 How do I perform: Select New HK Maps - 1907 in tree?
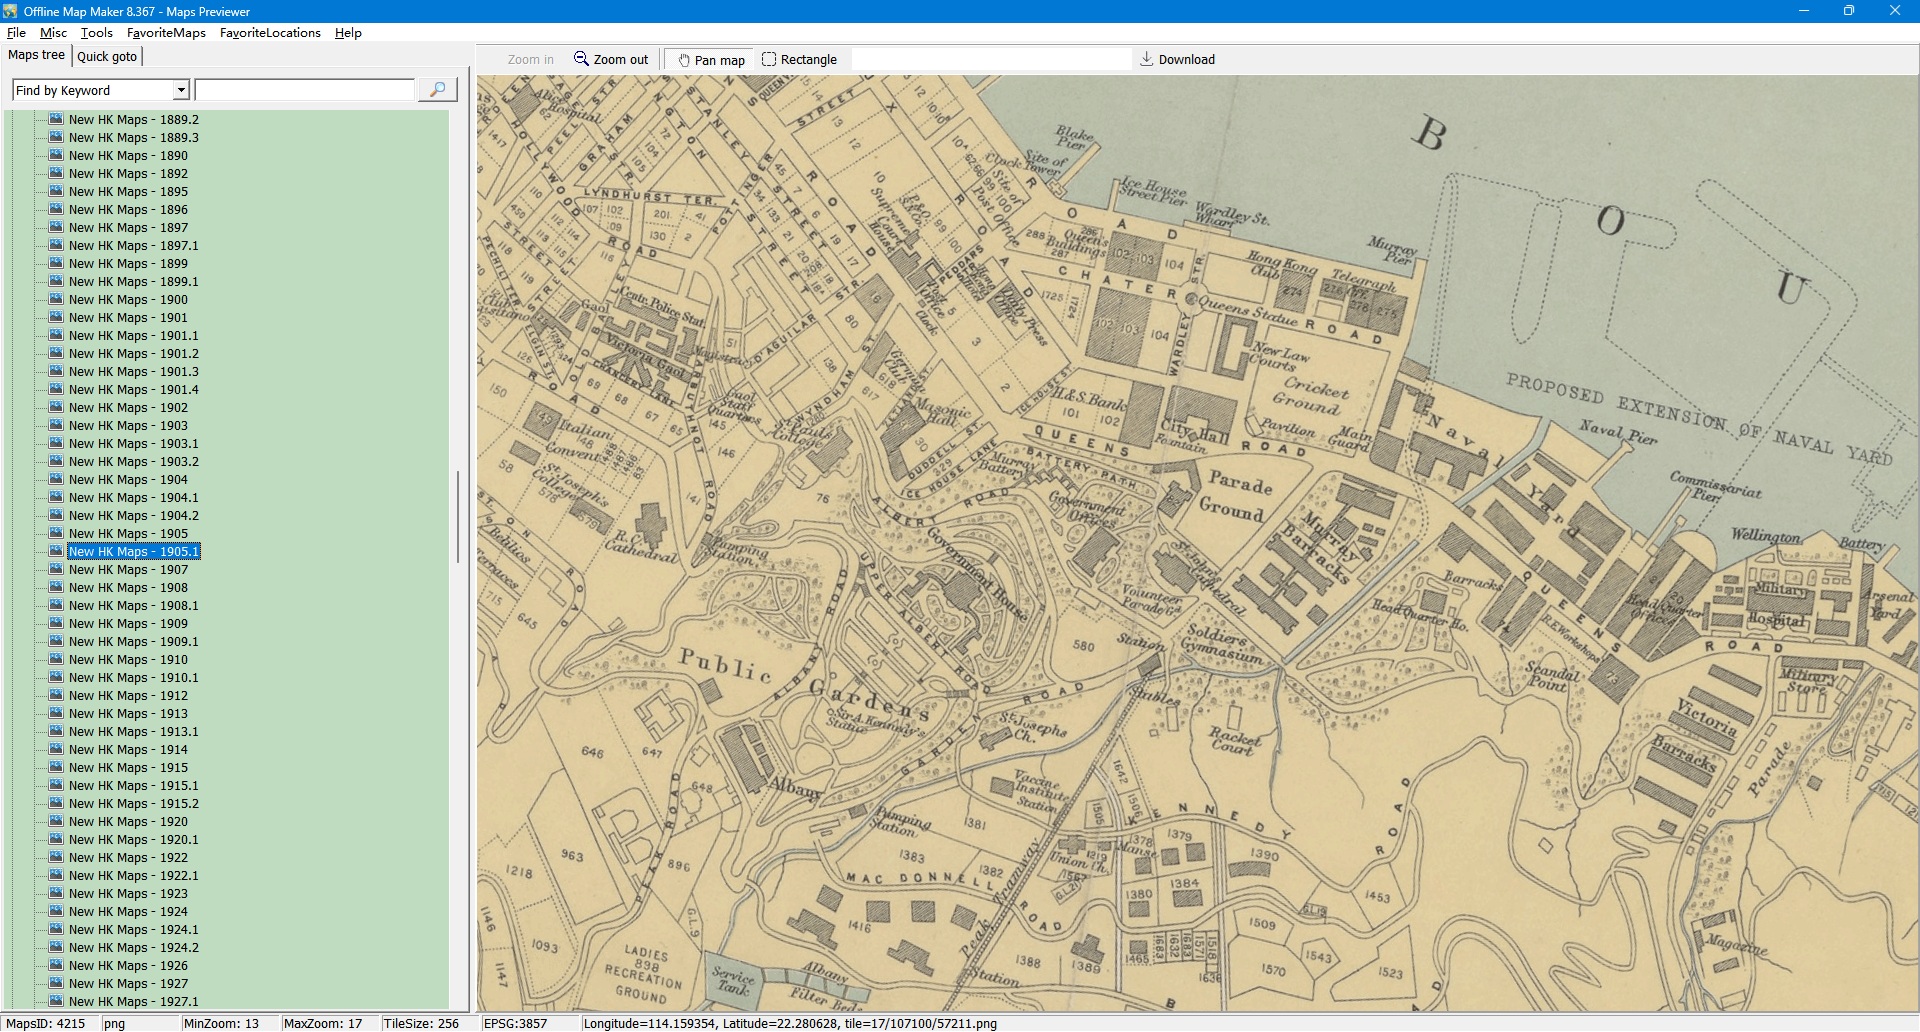pos(128,570)
